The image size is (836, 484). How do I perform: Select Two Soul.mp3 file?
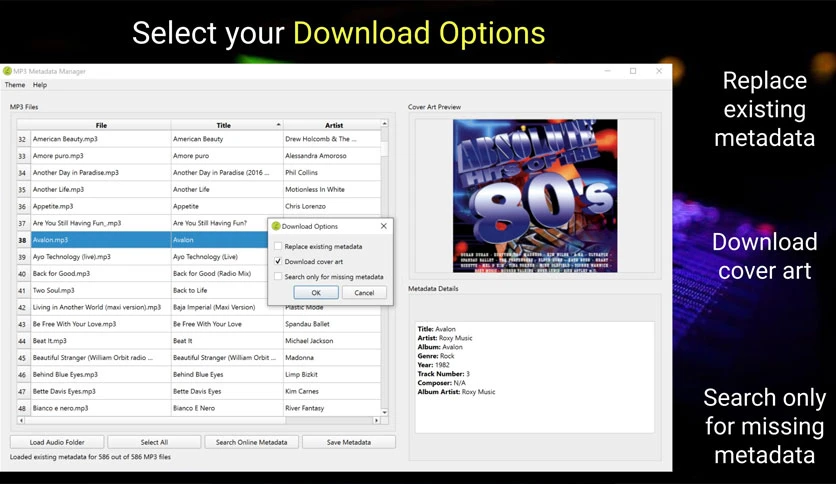[x=101, y=290]
